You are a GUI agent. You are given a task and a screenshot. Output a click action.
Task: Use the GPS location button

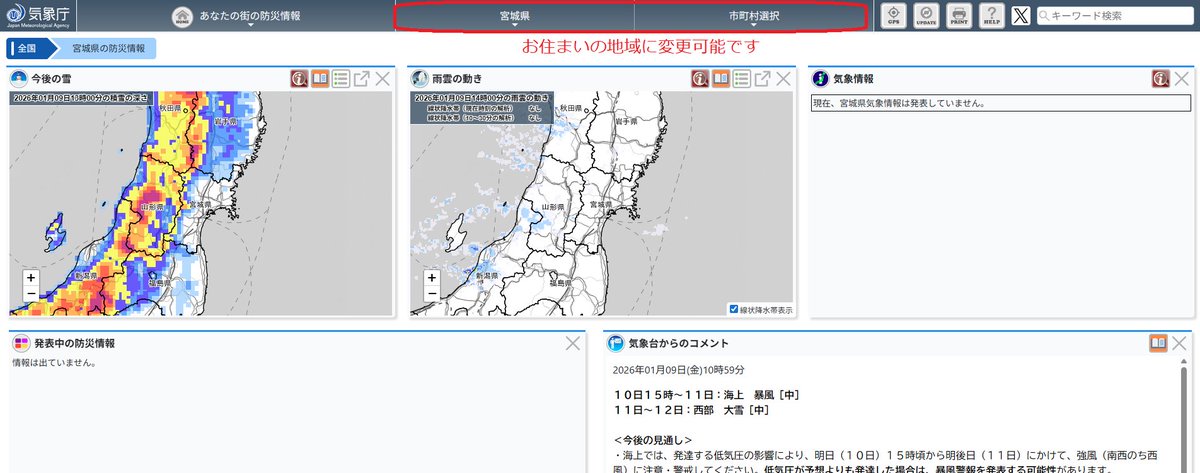tap(895, 16)
